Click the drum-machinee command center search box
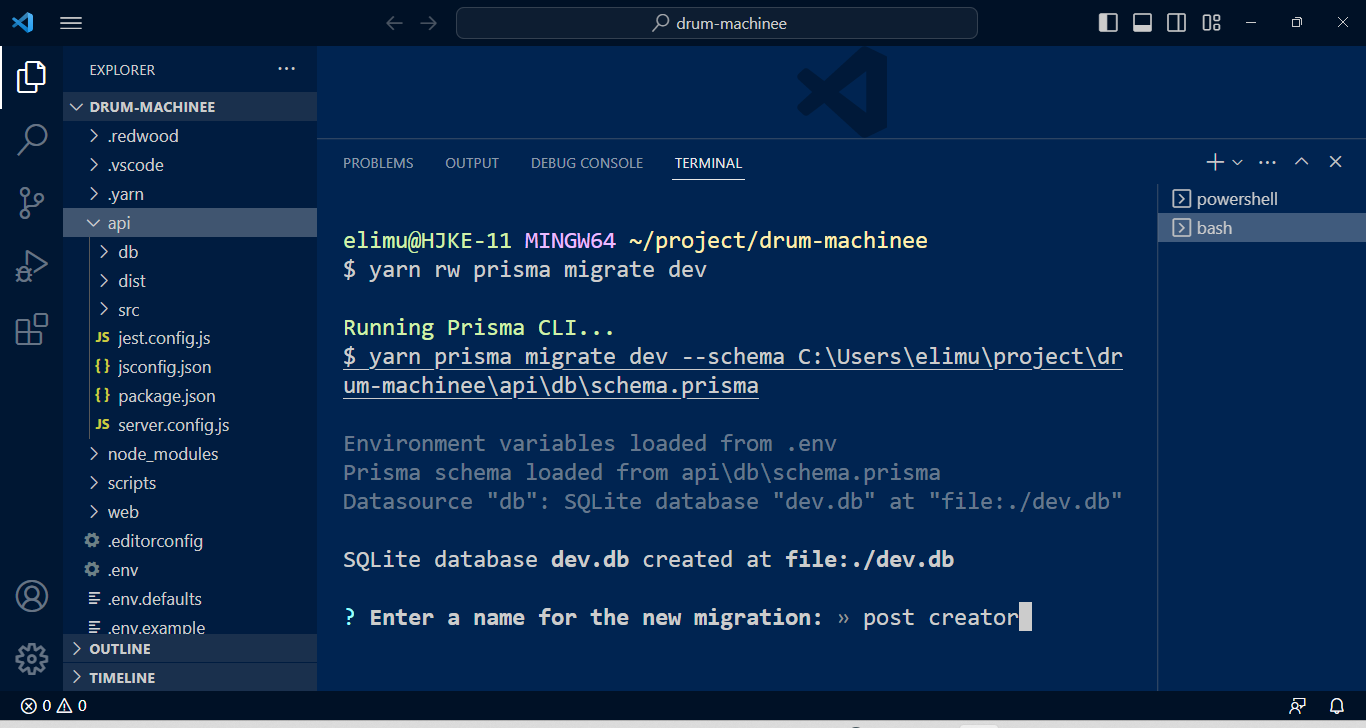This screenshot has width=1366, height=728. (x=717, y=23)
